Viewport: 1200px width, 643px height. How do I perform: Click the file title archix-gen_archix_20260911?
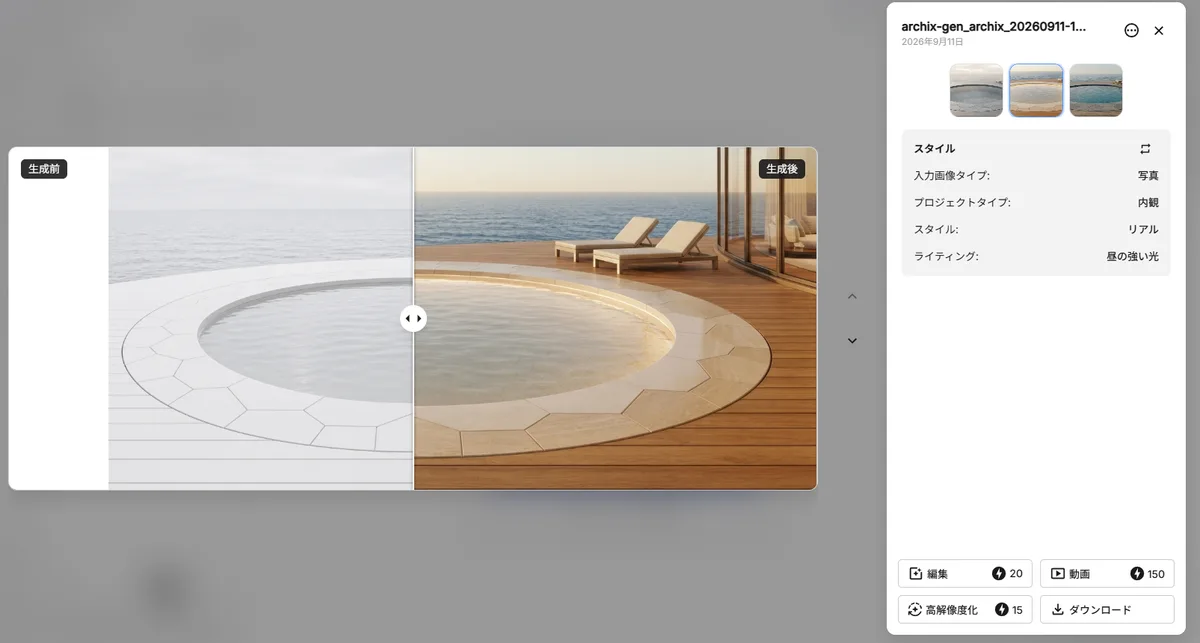point(993,27)
